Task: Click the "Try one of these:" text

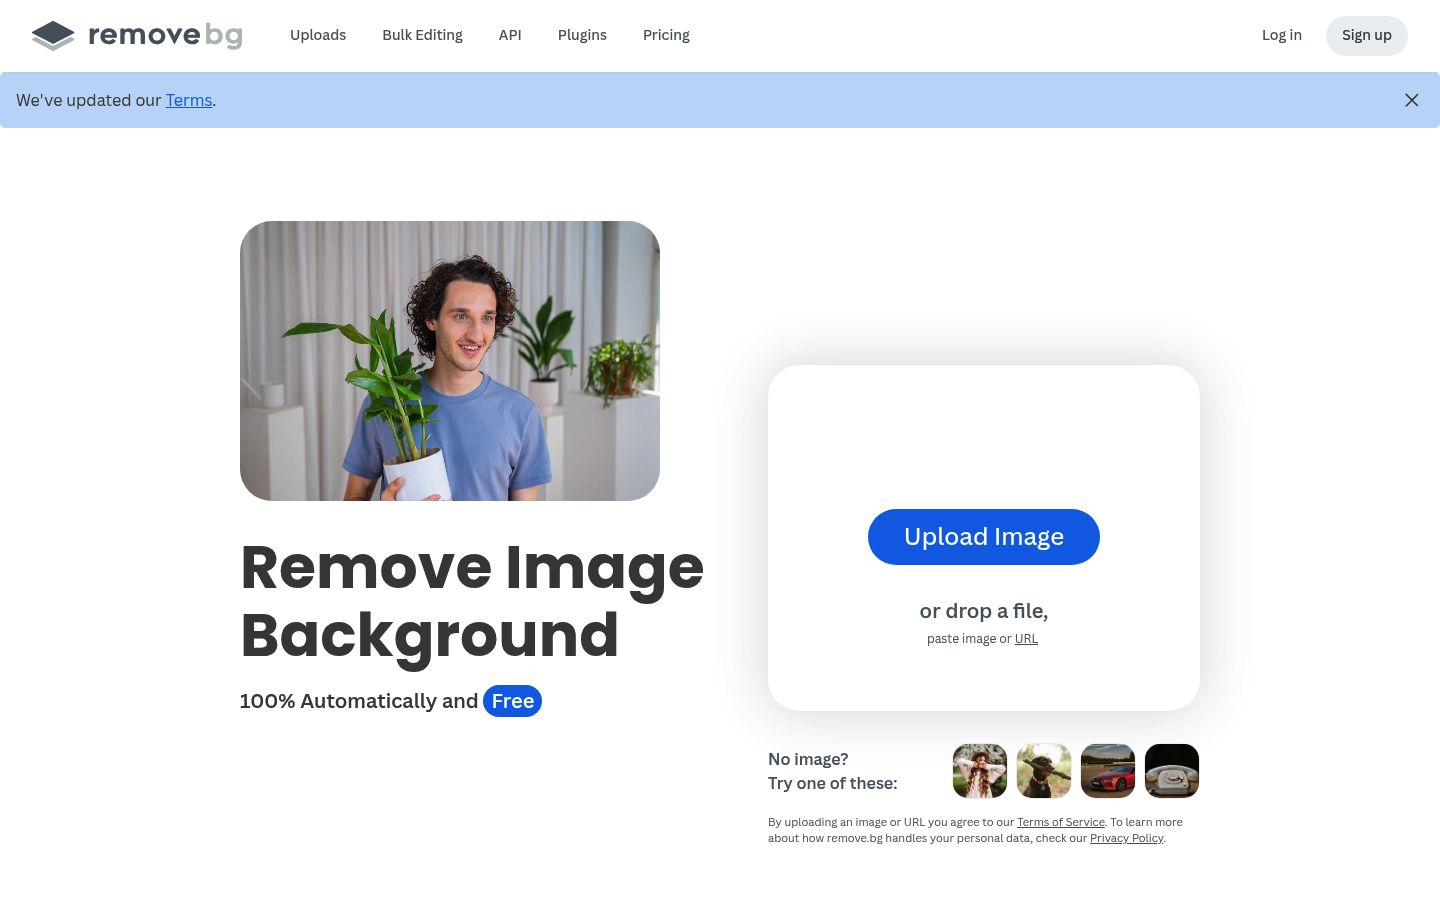Action: point(833,783)
